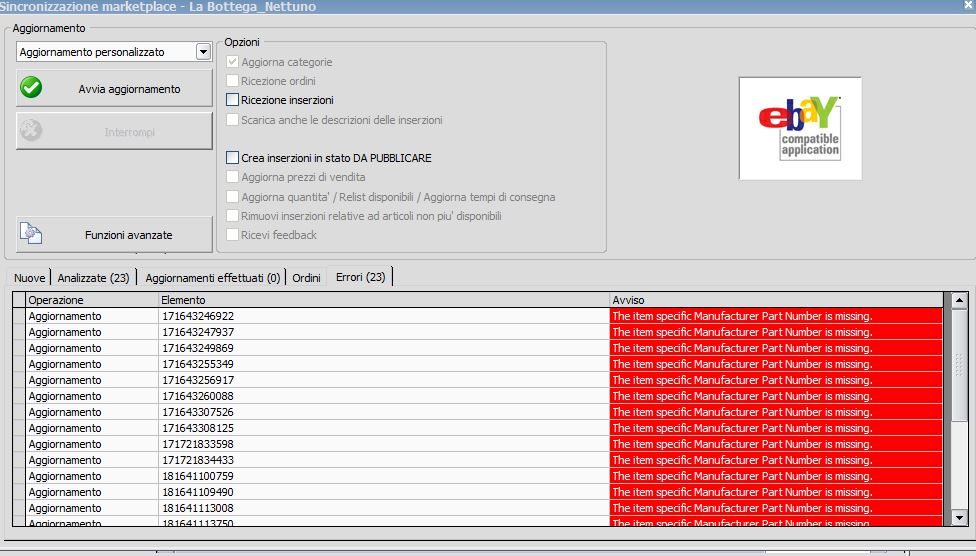Toggle the Ricezione ordini checkbox
Image resolution: width=976 pixels, height=556 pixels.
(232, 80)
